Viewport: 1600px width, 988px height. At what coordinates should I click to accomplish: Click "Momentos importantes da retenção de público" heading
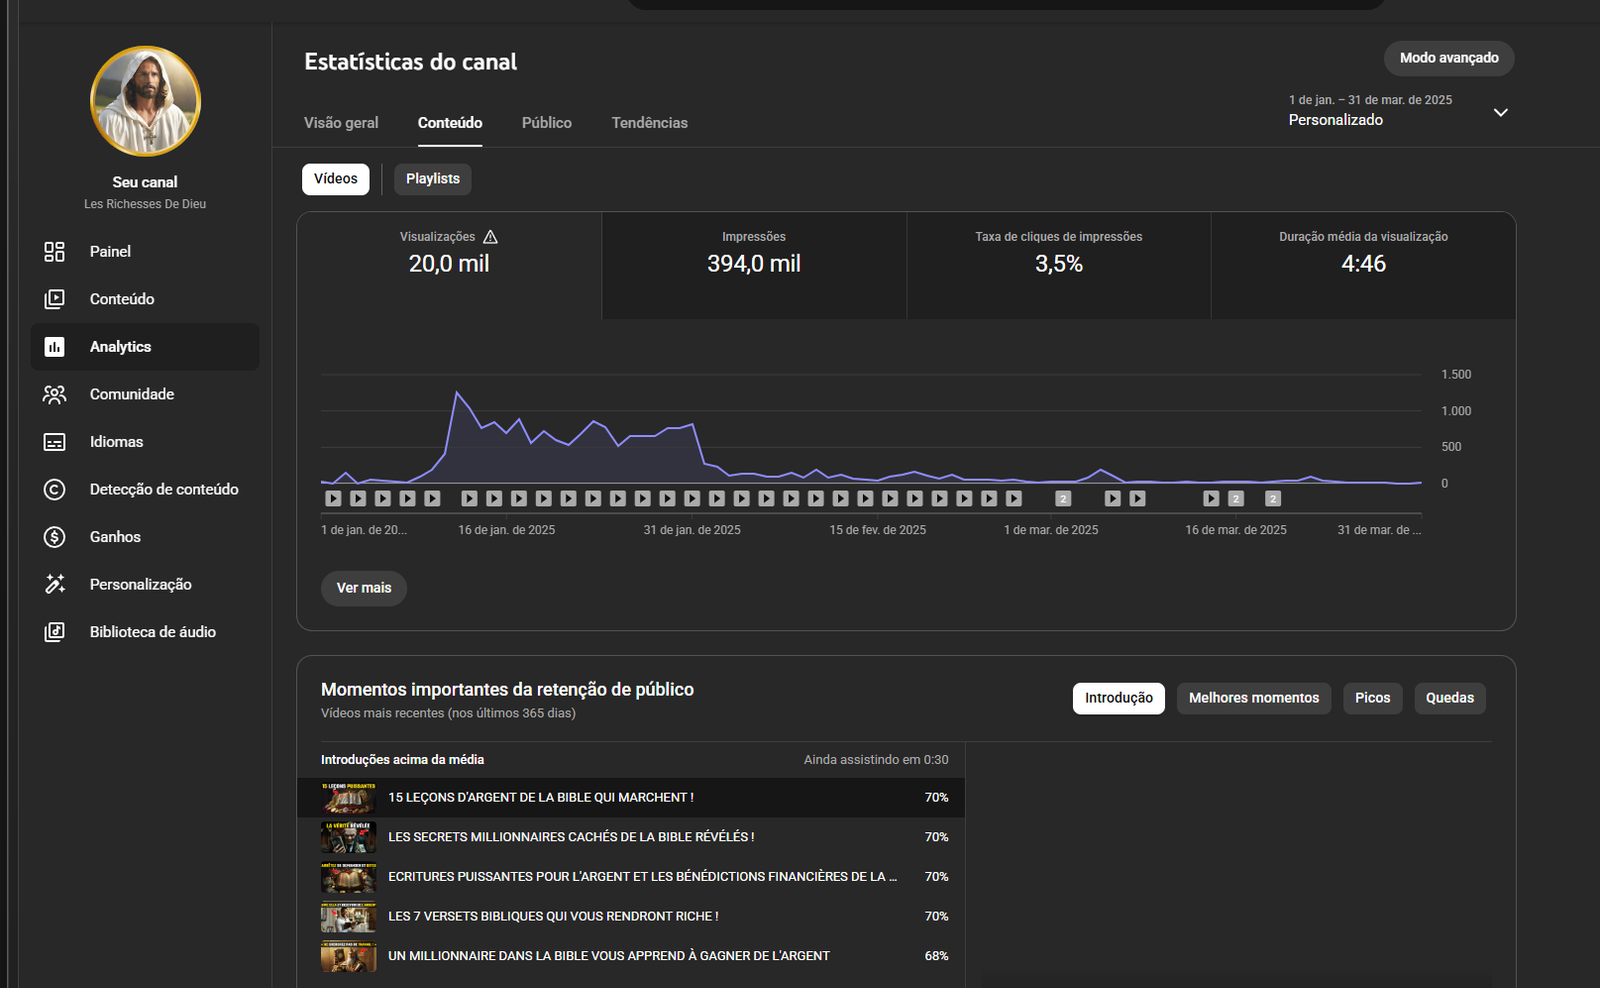tap(507, 690)
